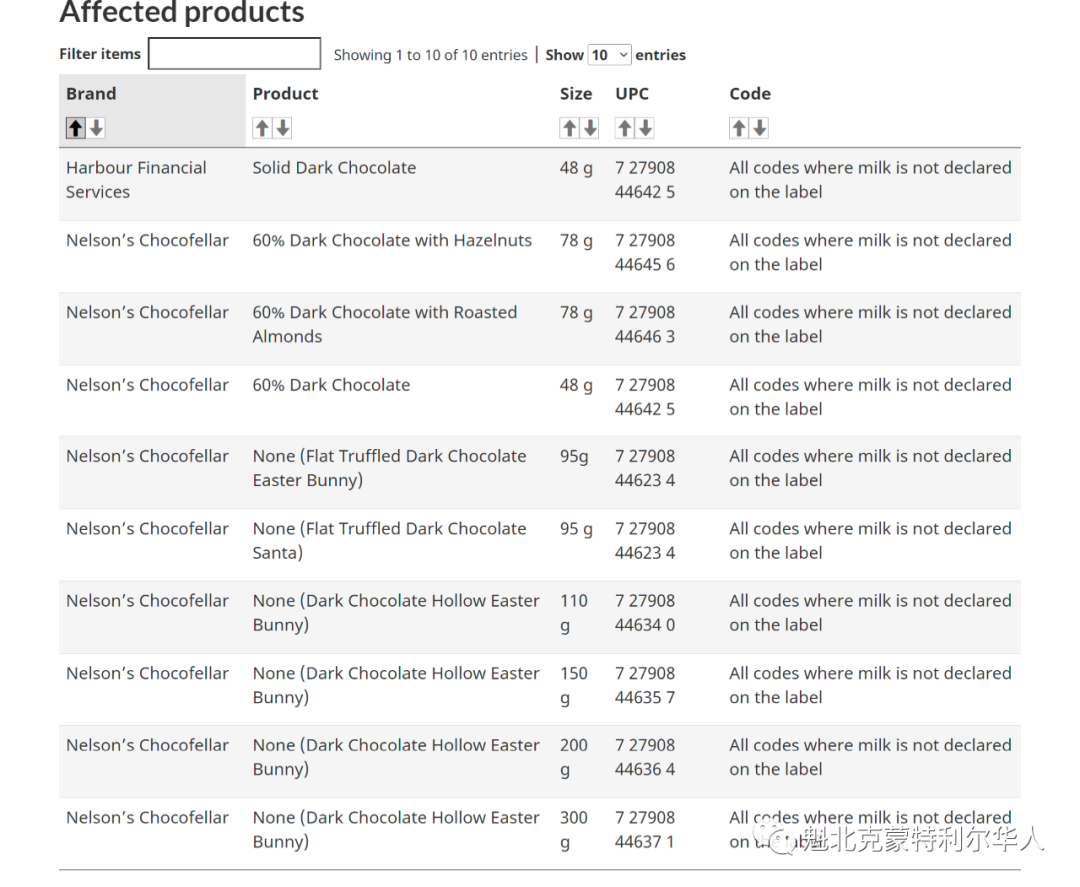1080x887 pixels.
Task: Select the Harbour Financial Services row
Action: point(540,184)
